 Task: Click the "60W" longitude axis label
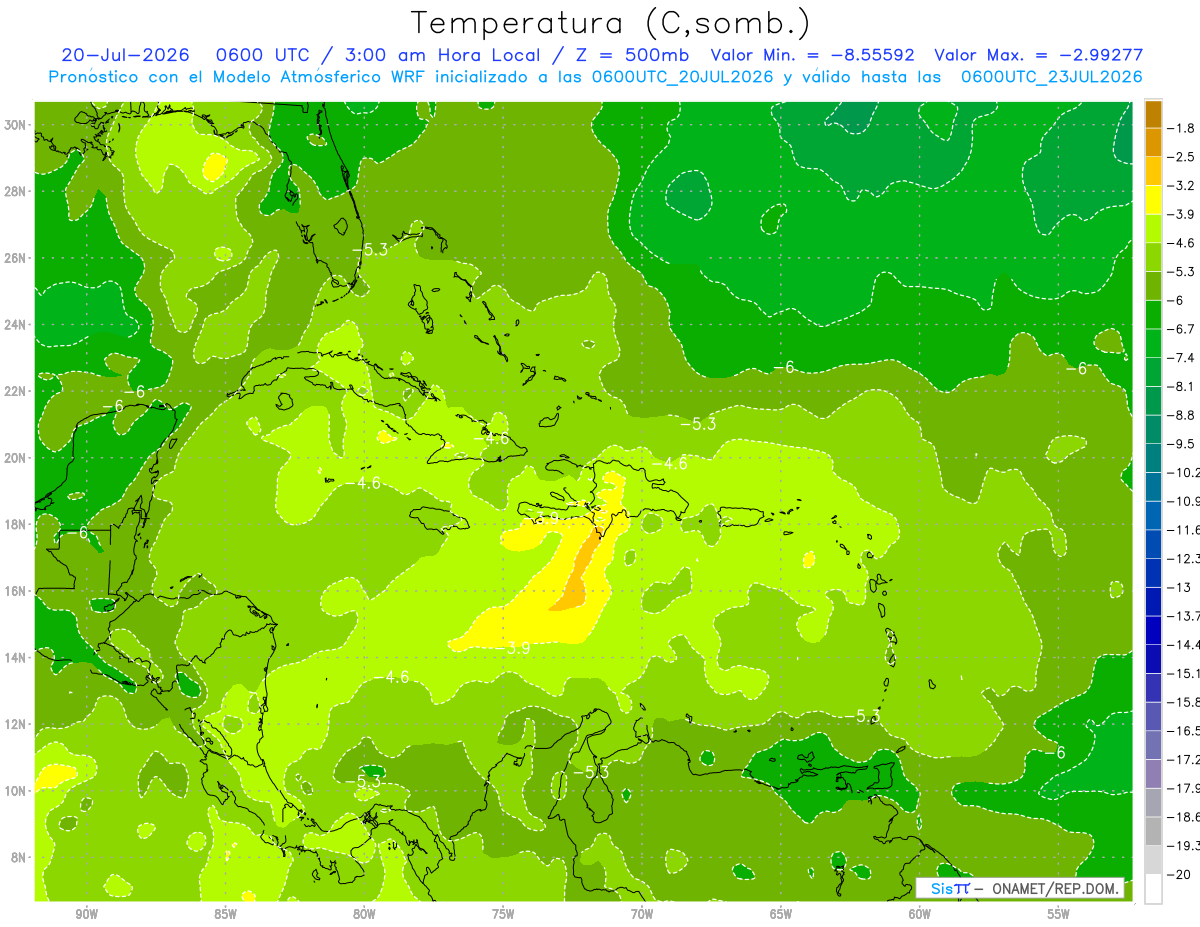click(x=920, y=914)
